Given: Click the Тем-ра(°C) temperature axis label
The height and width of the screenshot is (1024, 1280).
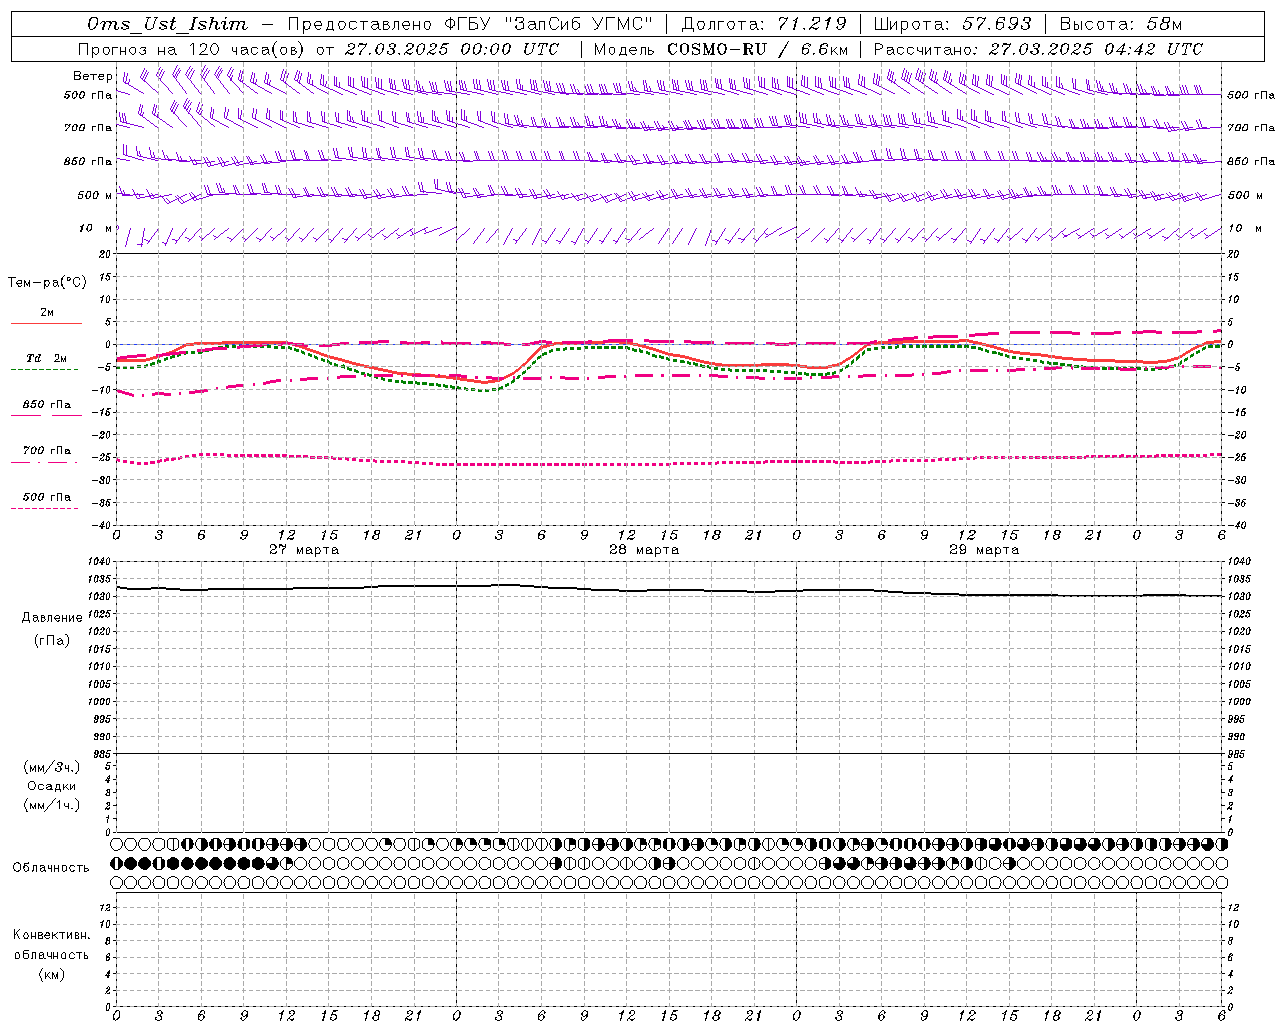Looking at the screenshot, I should 47,283.
